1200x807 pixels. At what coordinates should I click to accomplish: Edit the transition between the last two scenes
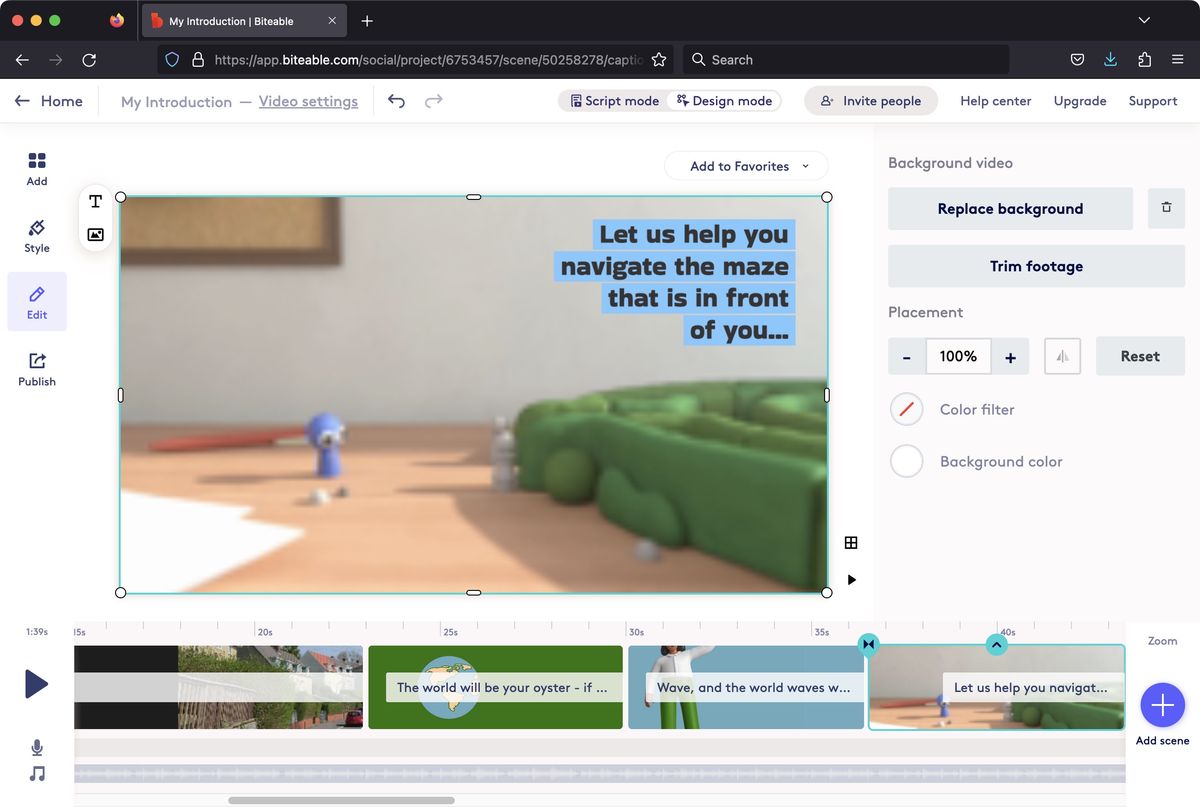(868, 644)
